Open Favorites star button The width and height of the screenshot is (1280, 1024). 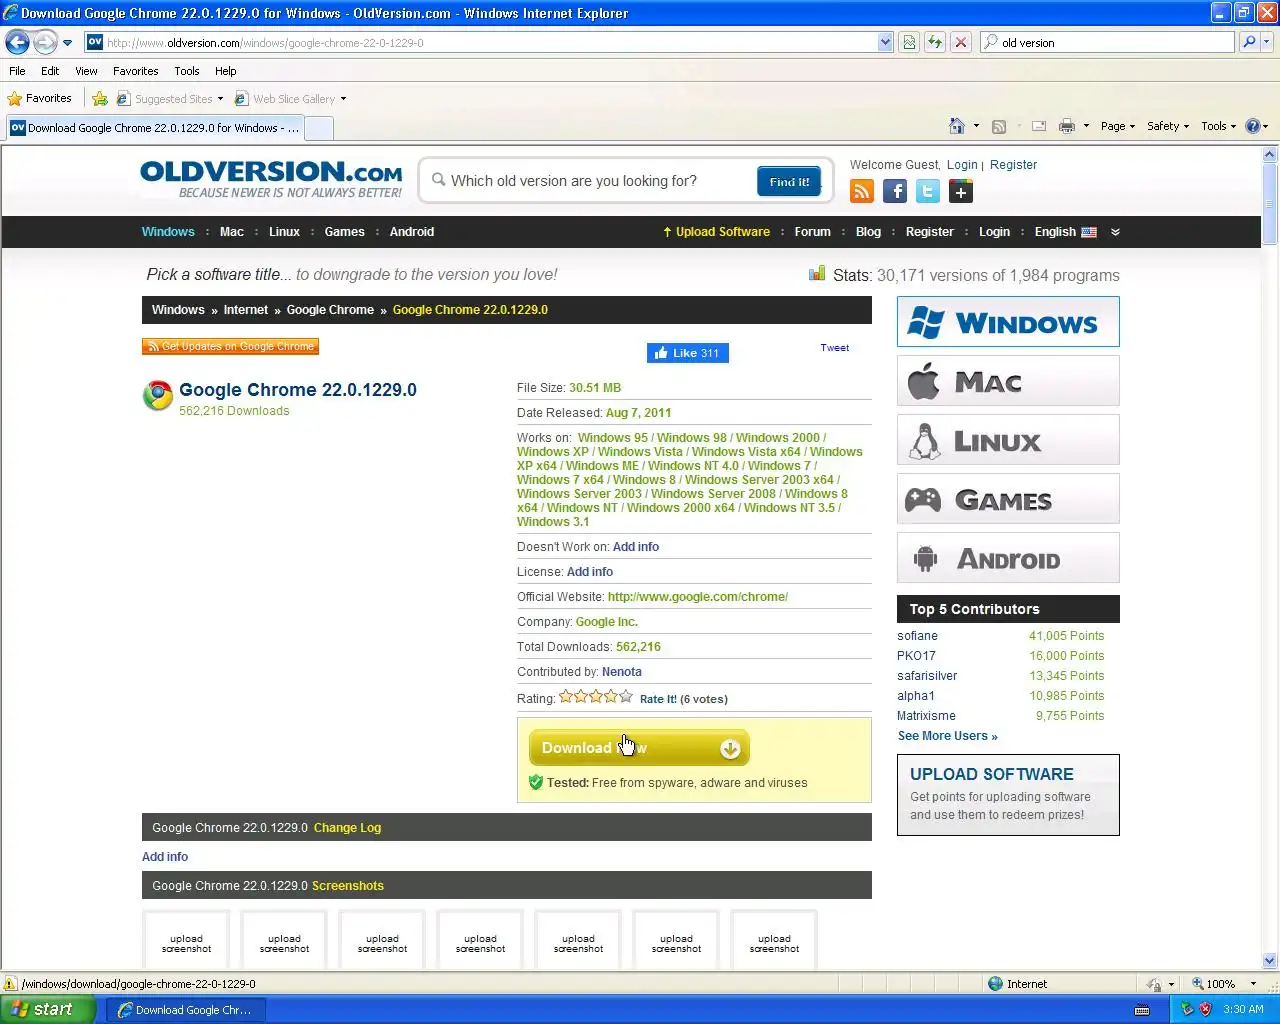click(40, 98)
